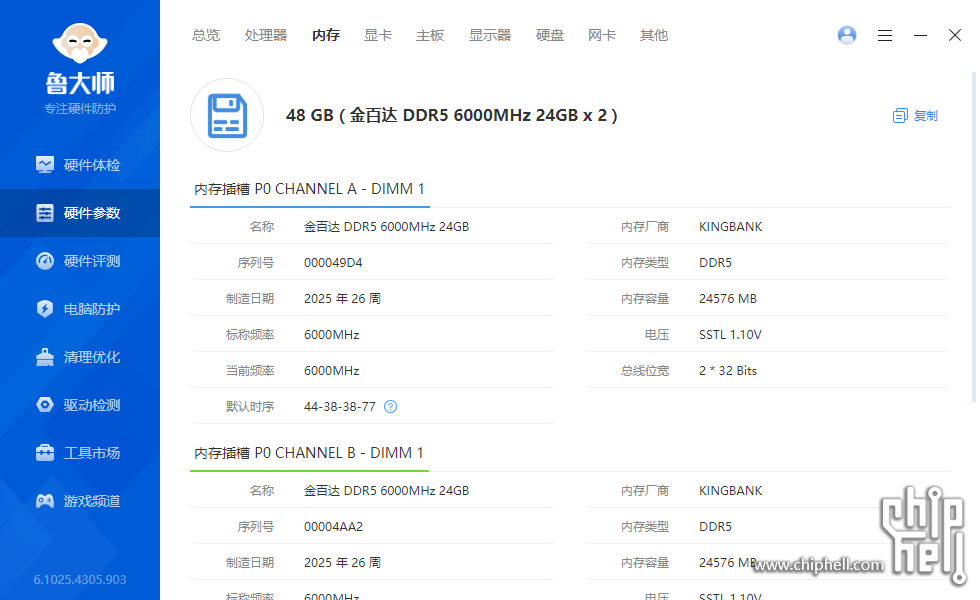
Task: Open the hamburger menu at top right
Action: pyautogui.click(x=885, y=35)
